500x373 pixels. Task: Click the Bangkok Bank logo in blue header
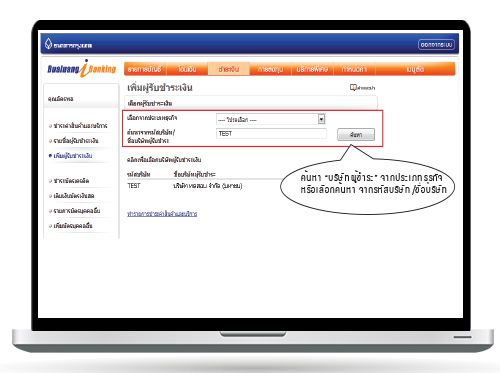click(68, 44)
